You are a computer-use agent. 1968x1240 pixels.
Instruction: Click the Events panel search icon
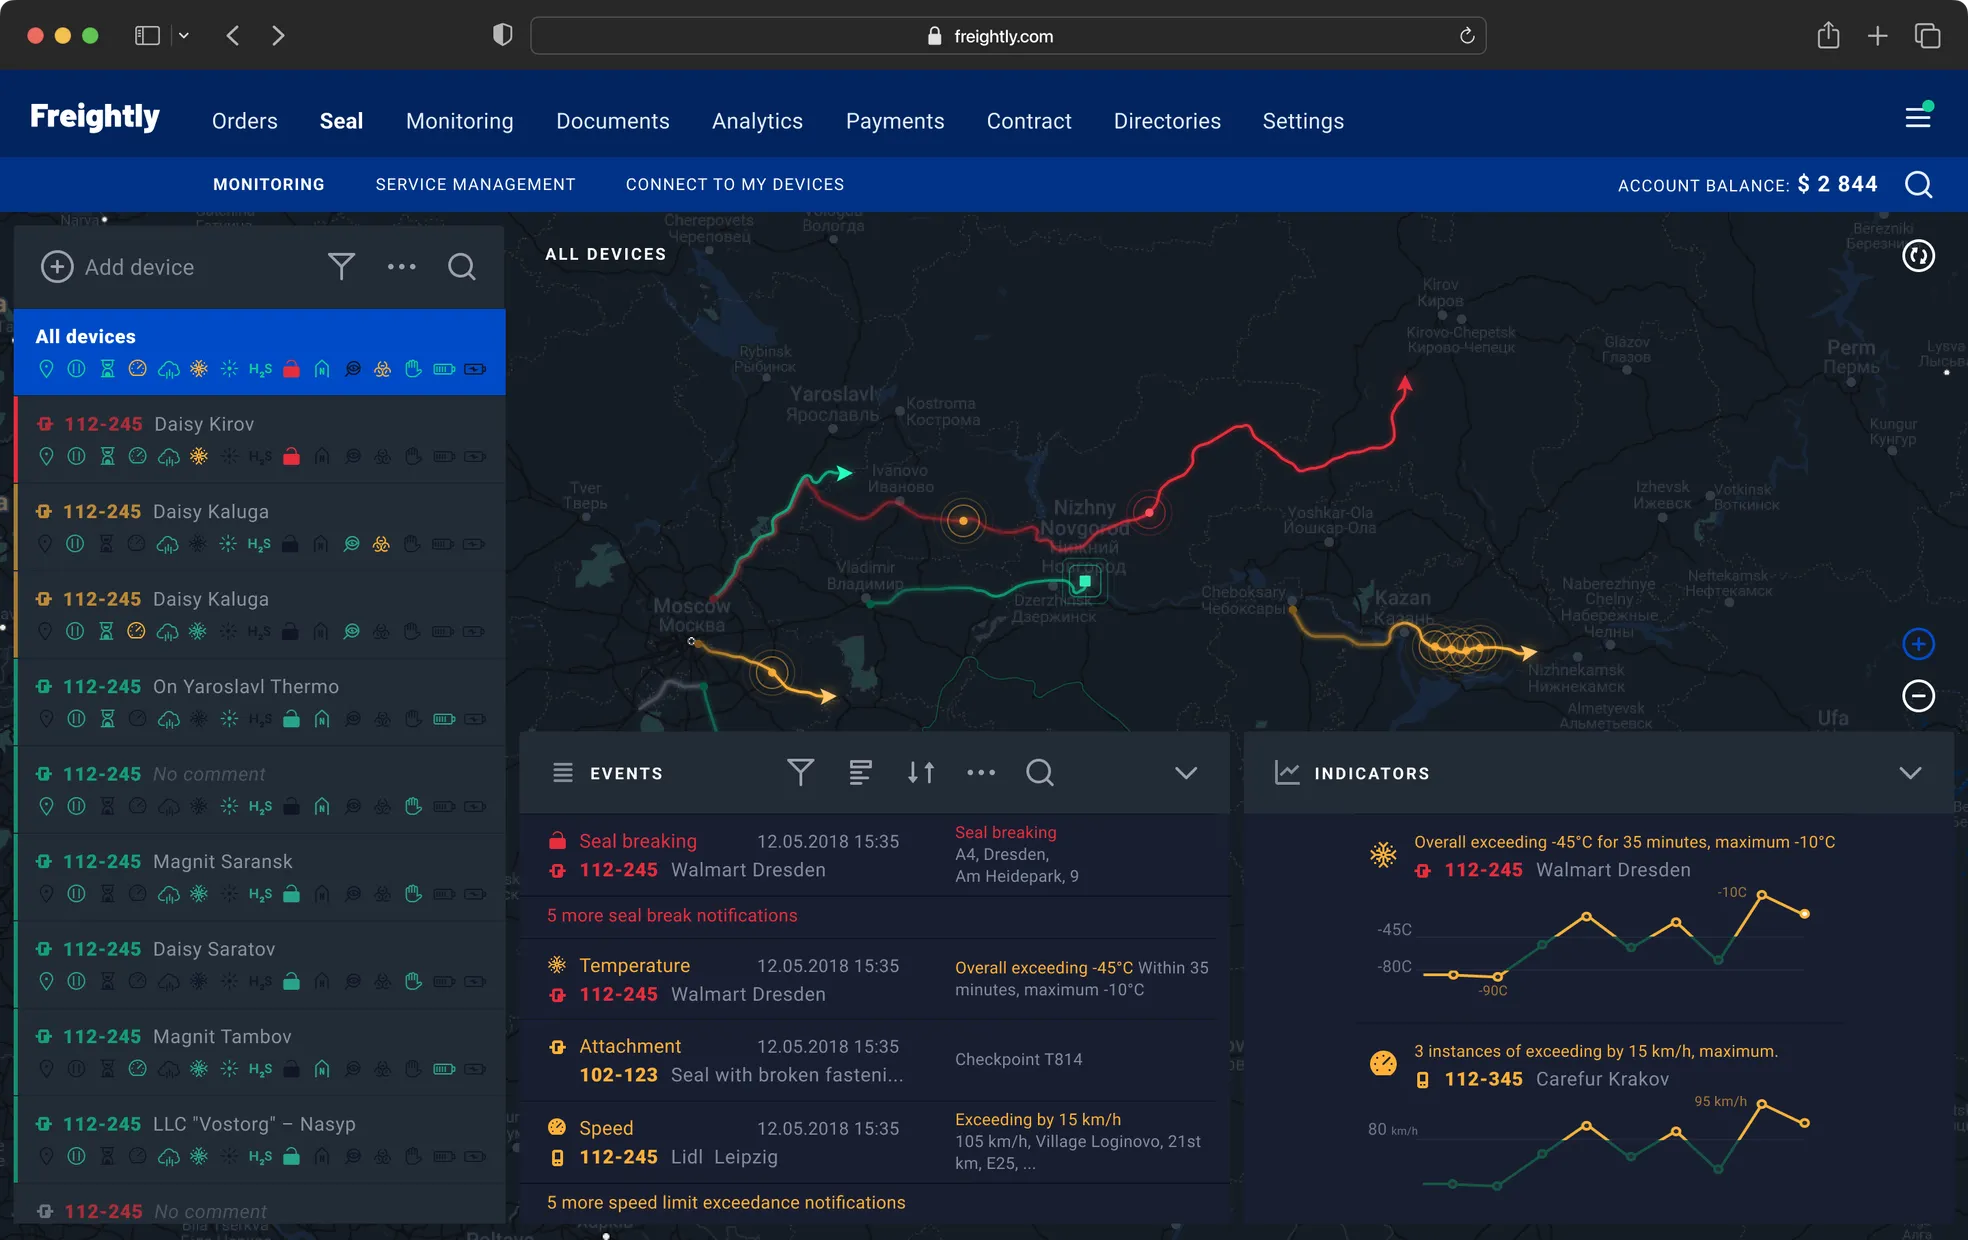click(1039, 773)
